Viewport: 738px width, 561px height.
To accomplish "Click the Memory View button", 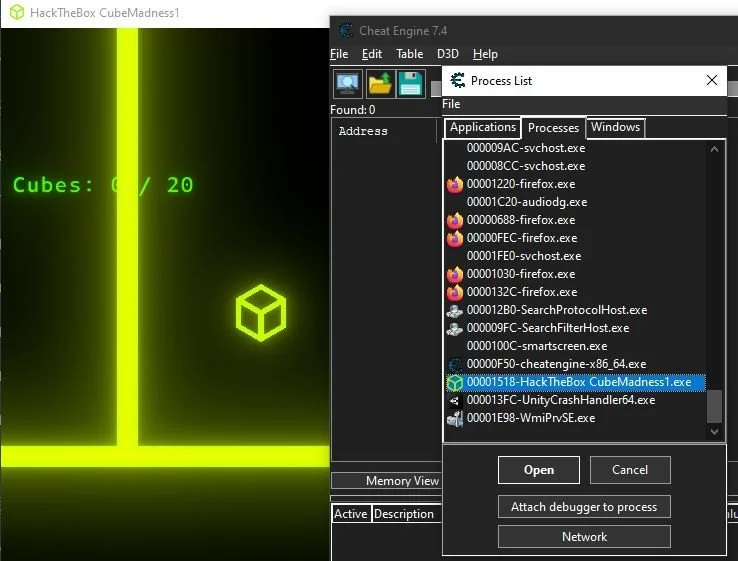I will click(402, 481).
